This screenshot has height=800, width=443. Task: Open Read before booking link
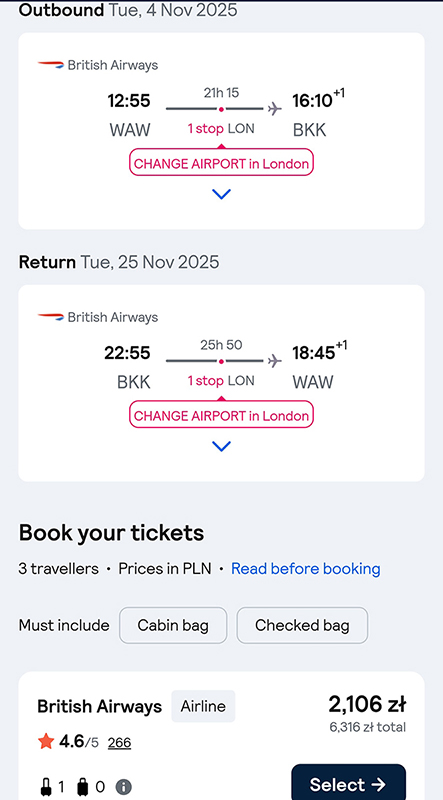coord(306,568)
